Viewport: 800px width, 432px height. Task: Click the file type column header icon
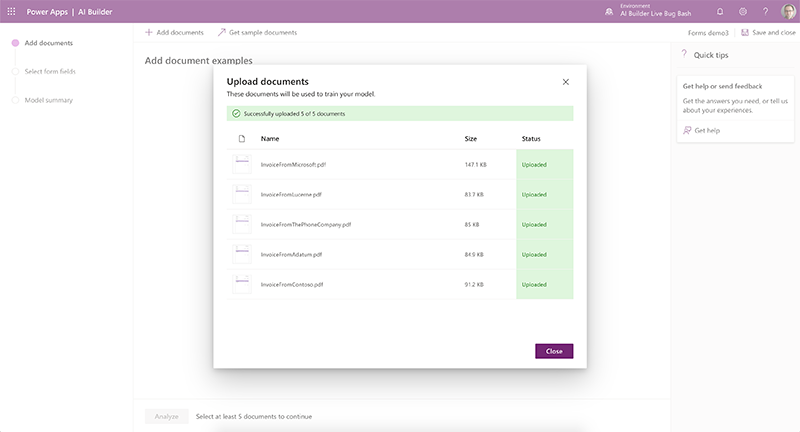(x=242, y=139)
